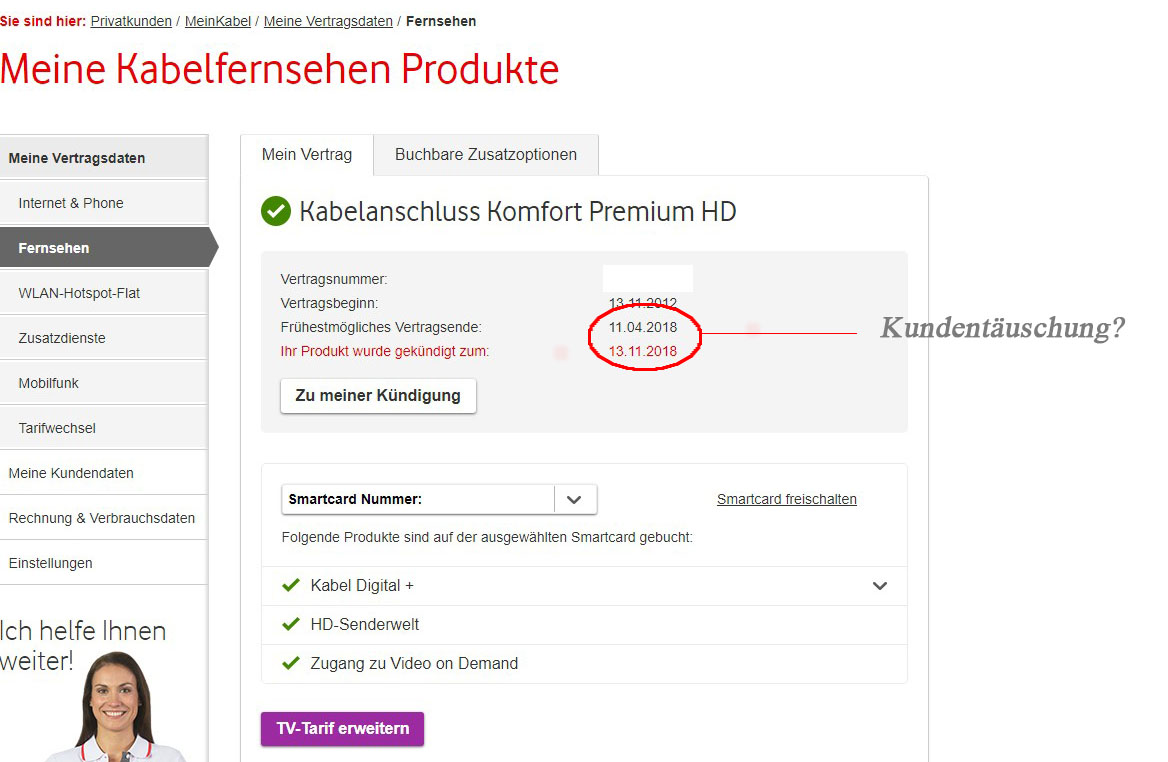
Task: Open the Tarifwechsel sidebar entry
Action: pyautogui.click(x=57, y=428)
